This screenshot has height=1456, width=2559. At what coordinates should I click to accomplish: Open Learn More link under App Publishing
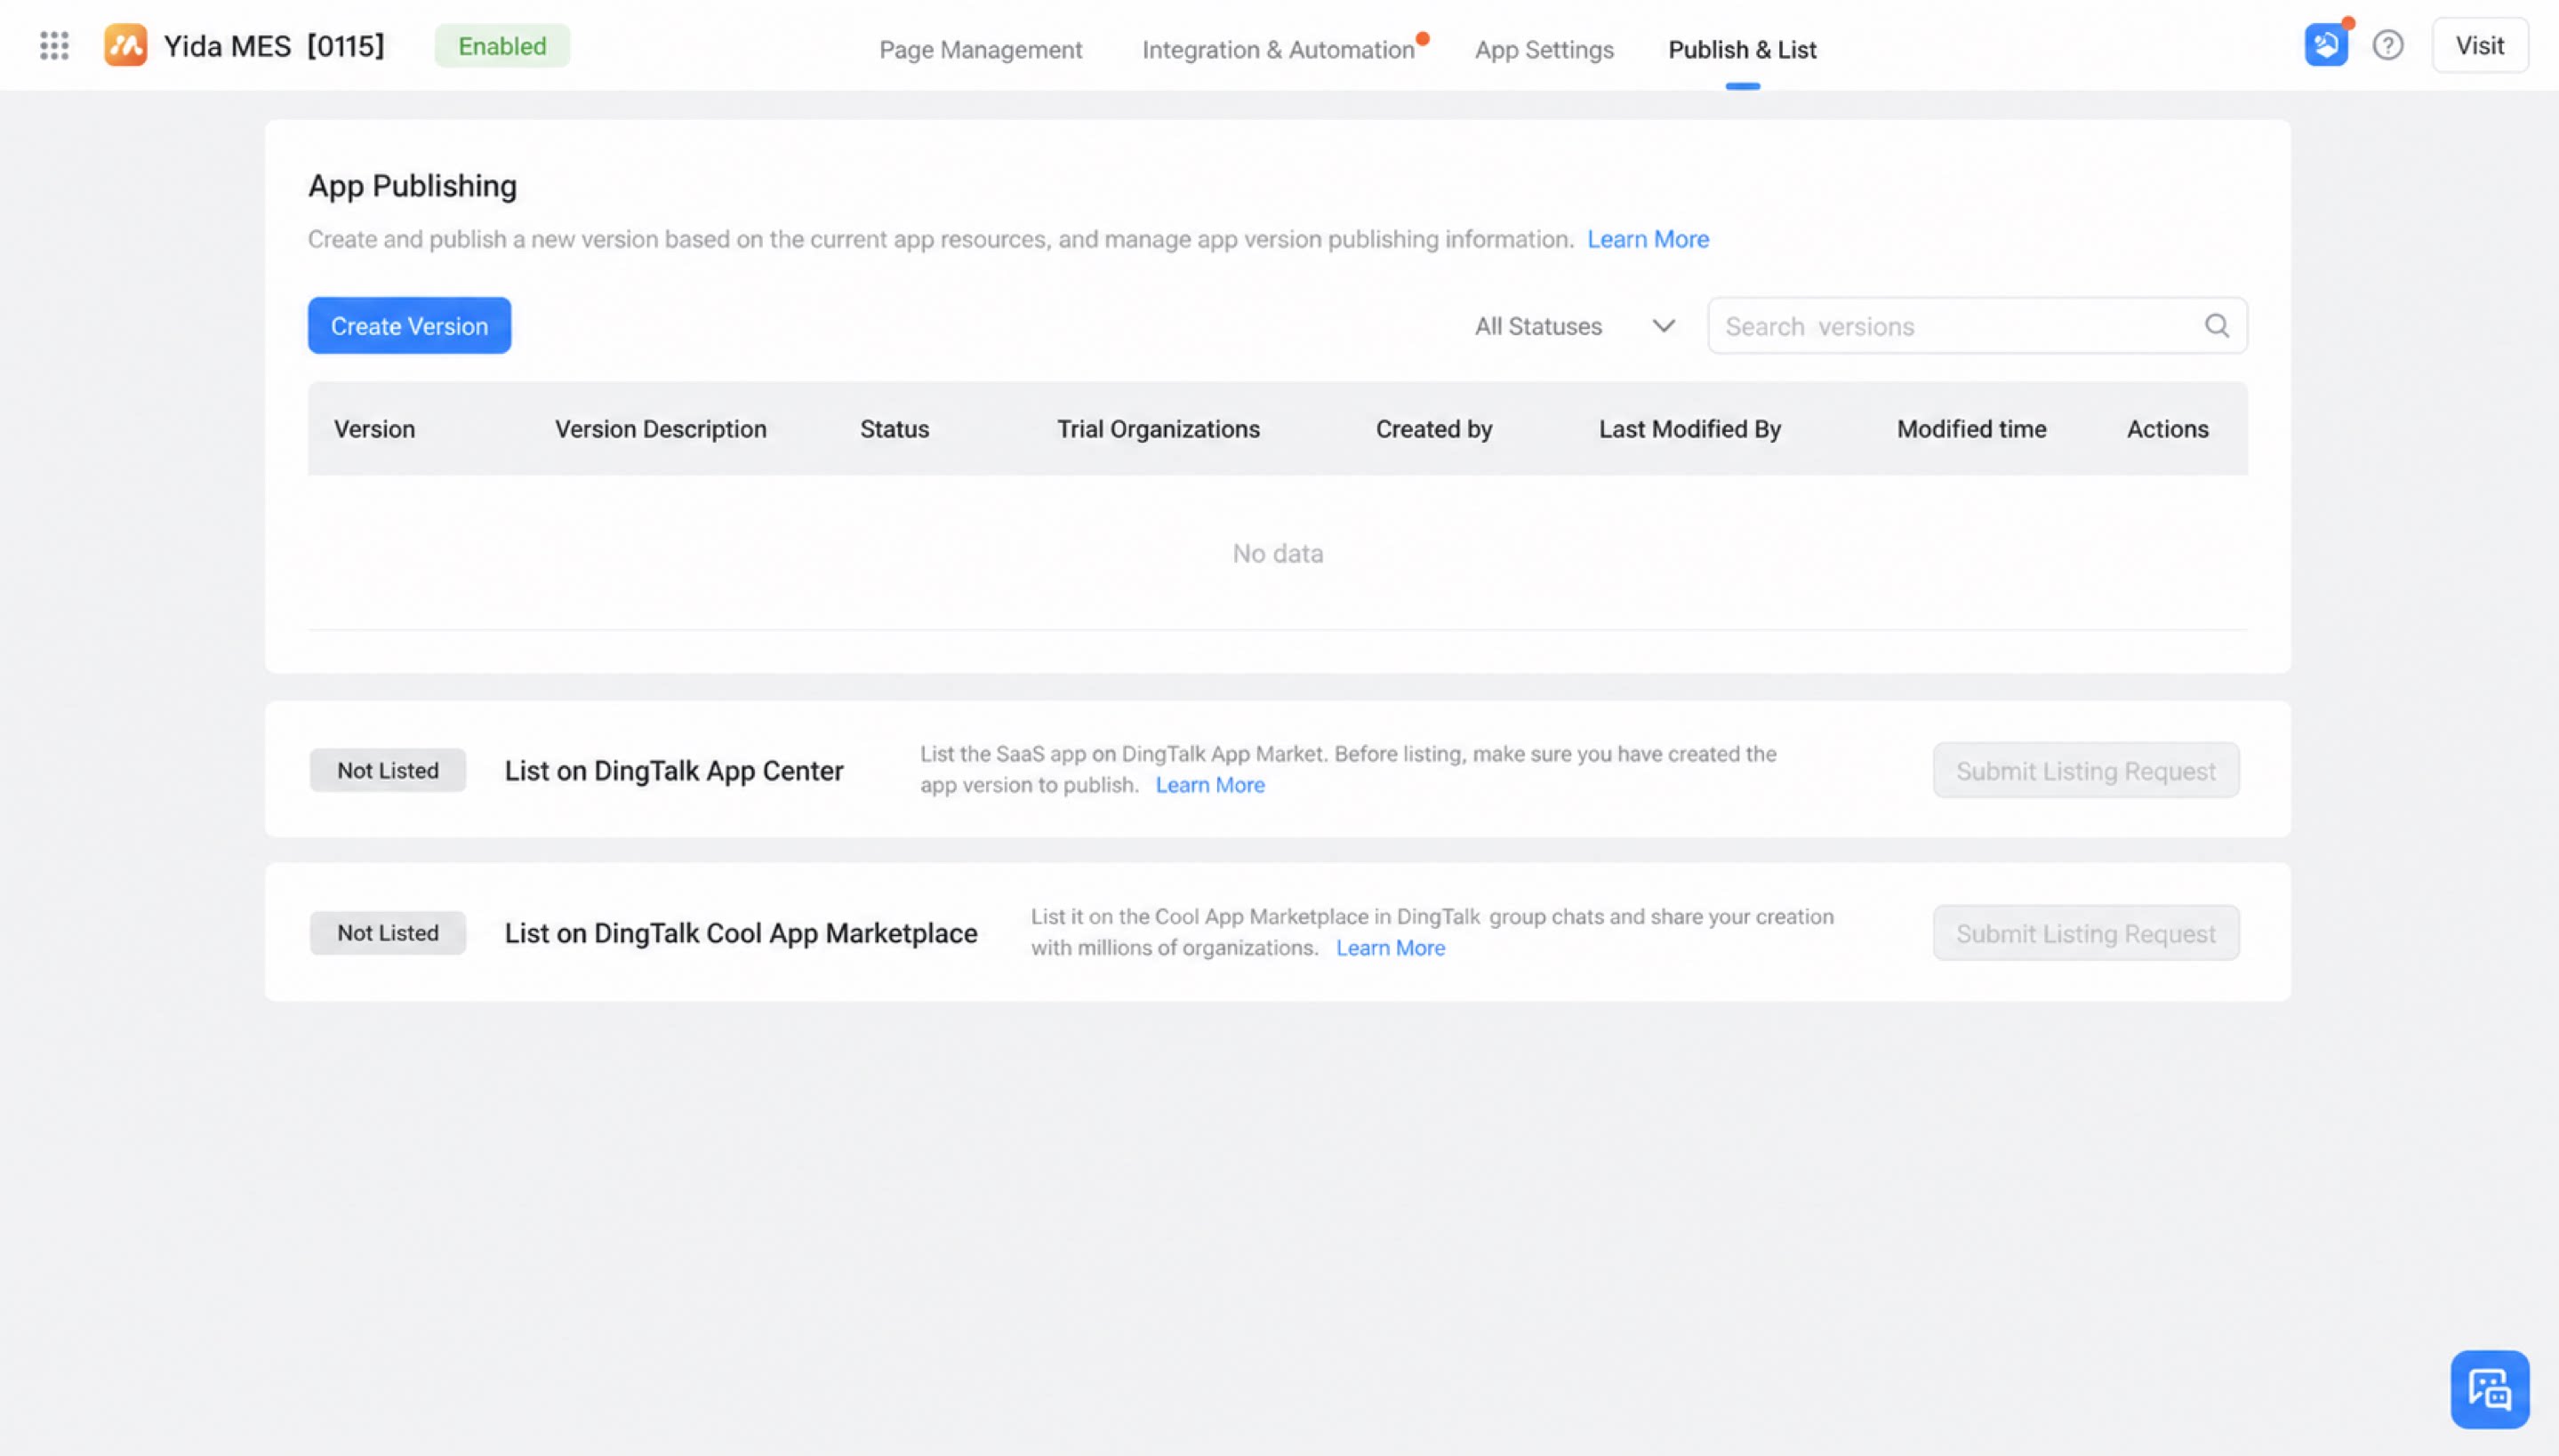coord(1647,239)
